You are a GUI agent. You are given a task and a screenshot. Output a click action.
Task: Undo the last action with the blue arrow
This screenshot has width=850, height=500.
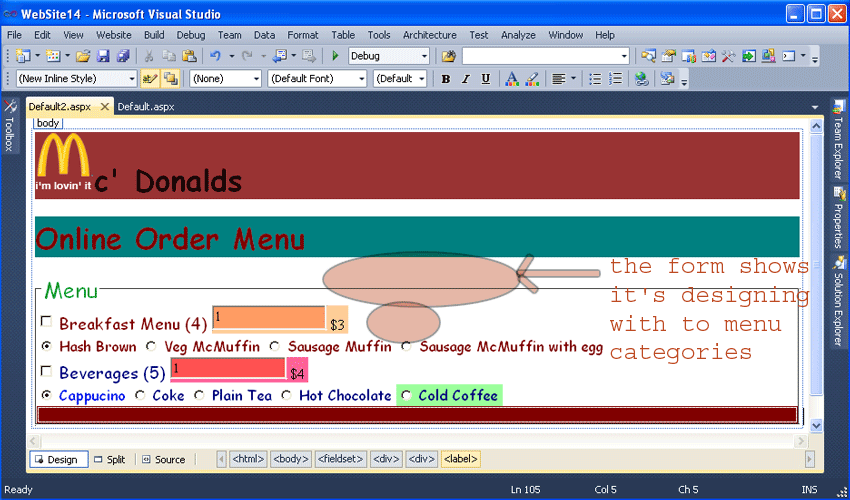(x=215, y=56)
